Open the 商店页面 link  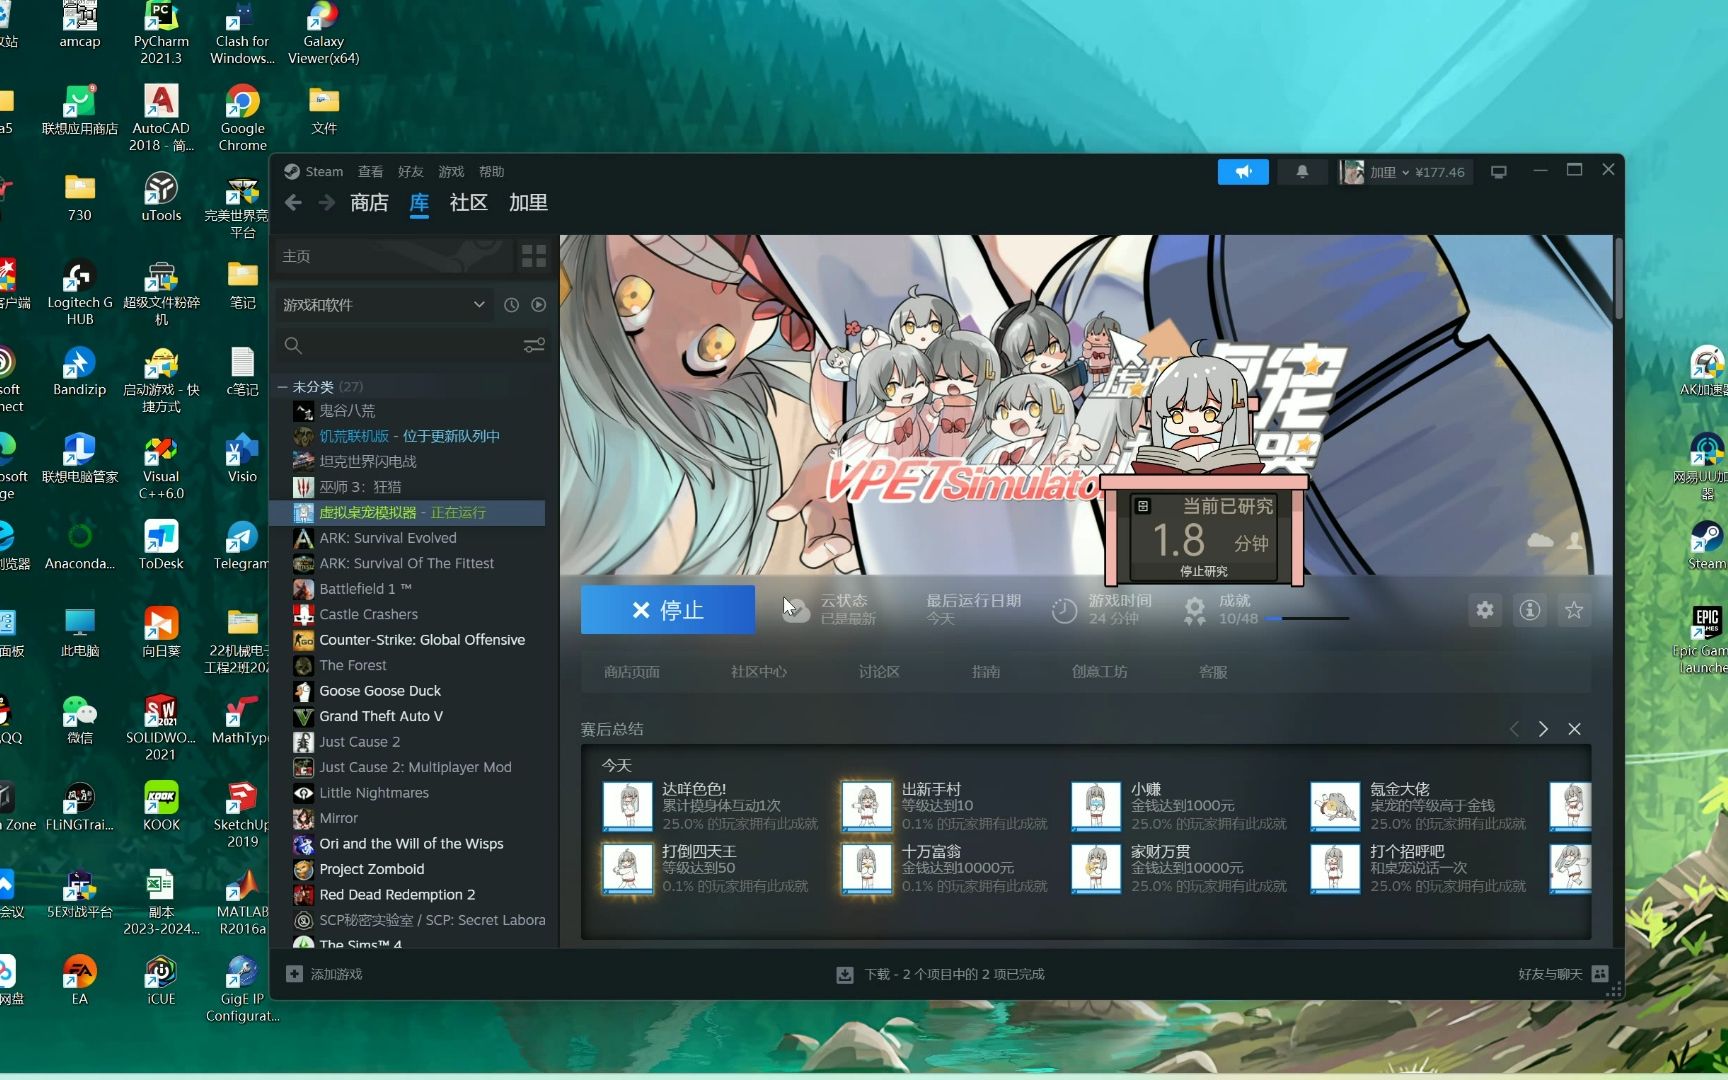[x=632, y=672]
